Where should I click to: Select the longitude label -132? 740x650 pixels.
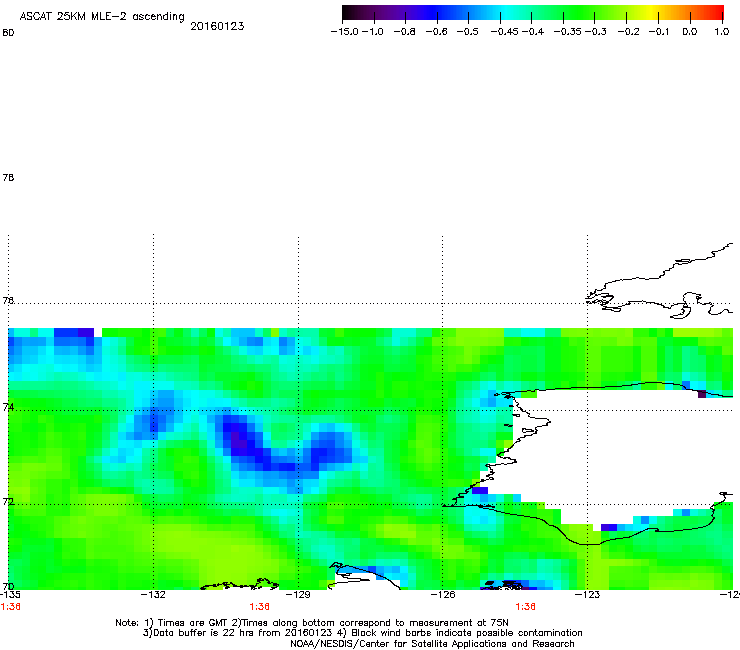pyautogui.click(x=153, y=595)
